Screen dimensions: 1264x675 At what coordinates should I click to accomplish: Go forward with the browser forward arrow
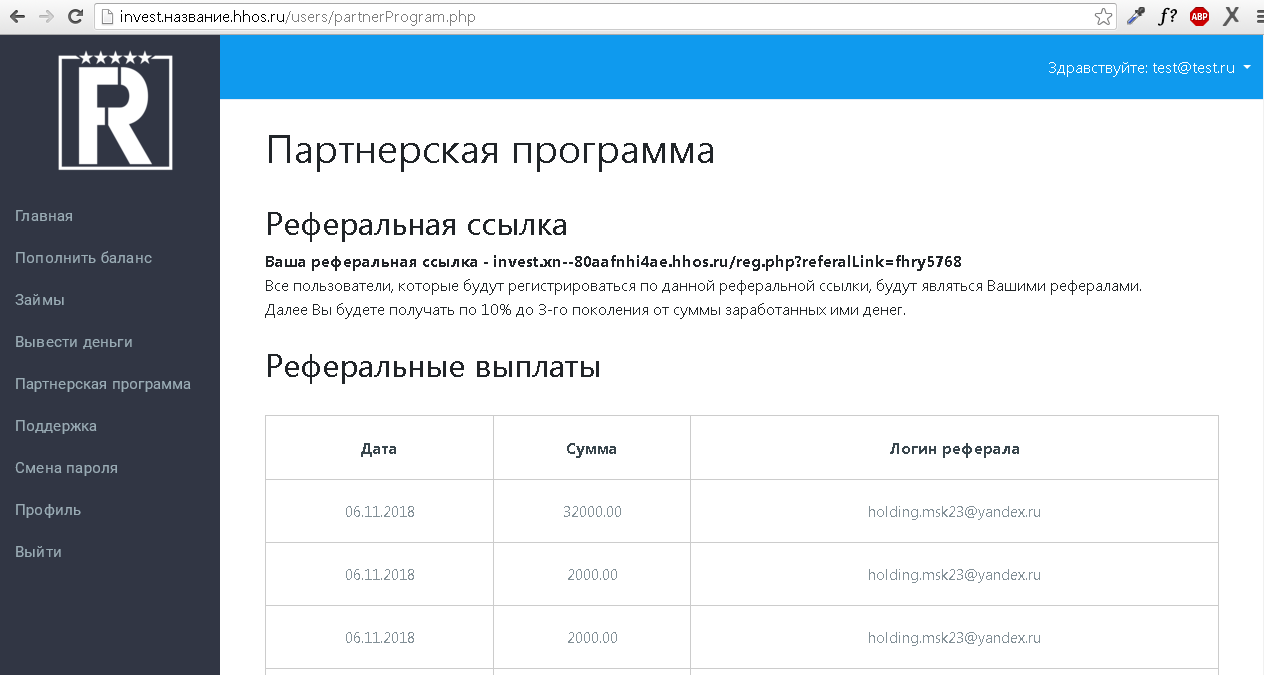(46, 16)
